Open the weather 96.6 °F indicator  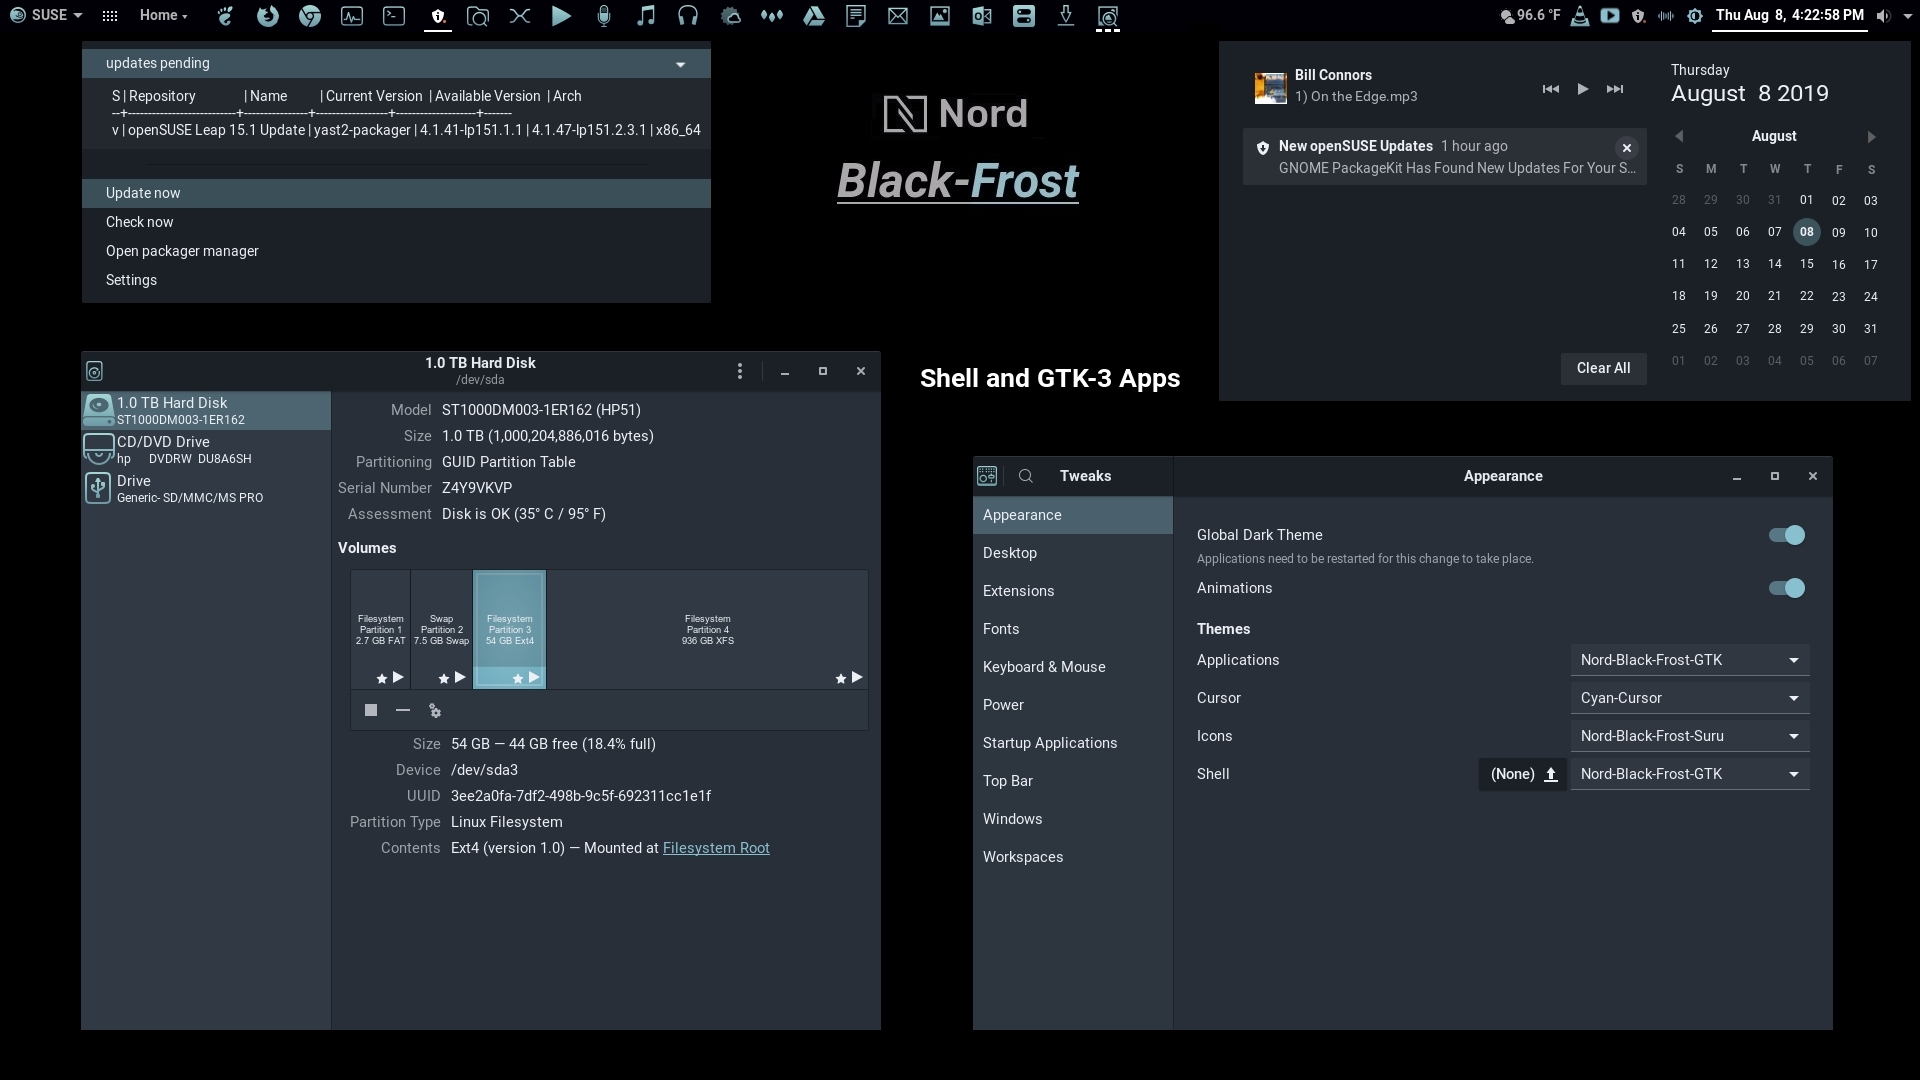click(x=1530, y=16)
